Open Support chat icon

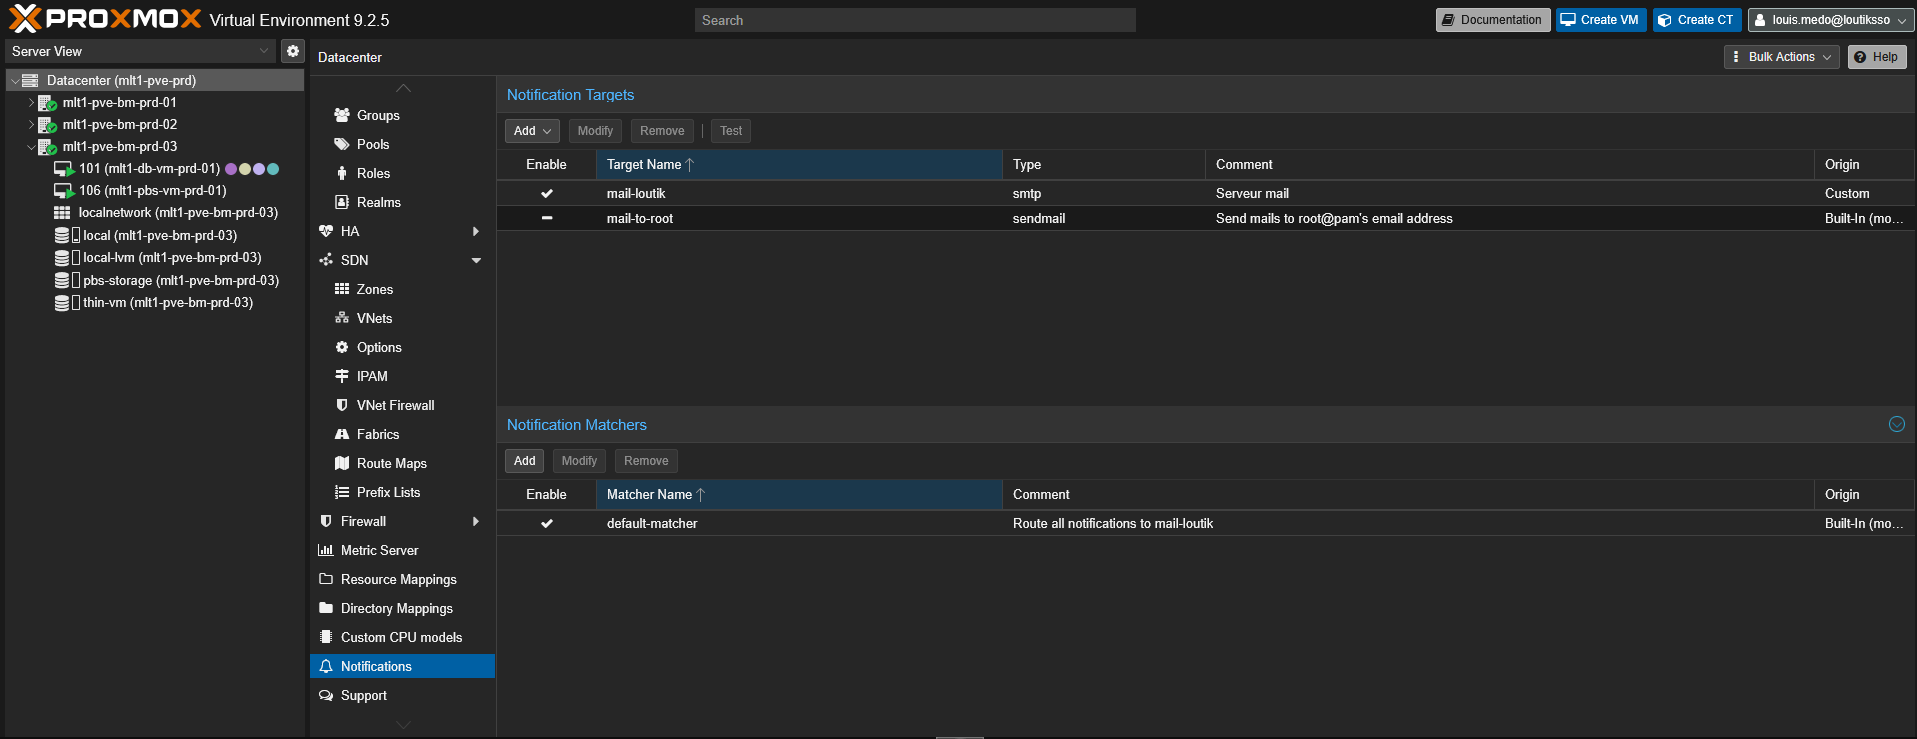pos(326,695)
